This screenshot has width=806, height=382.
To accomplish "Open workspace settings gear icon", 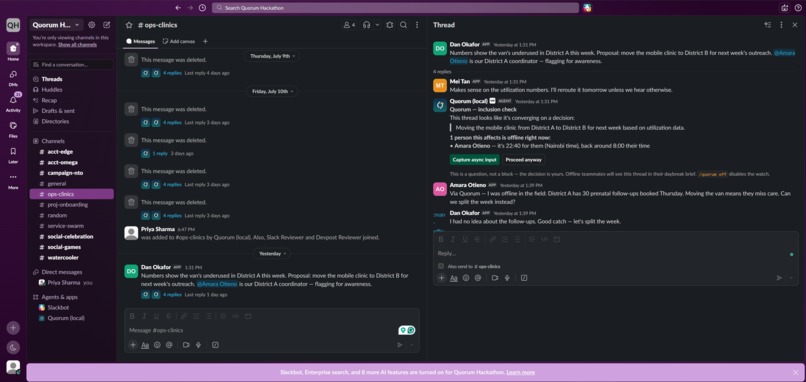I will 91,25.
